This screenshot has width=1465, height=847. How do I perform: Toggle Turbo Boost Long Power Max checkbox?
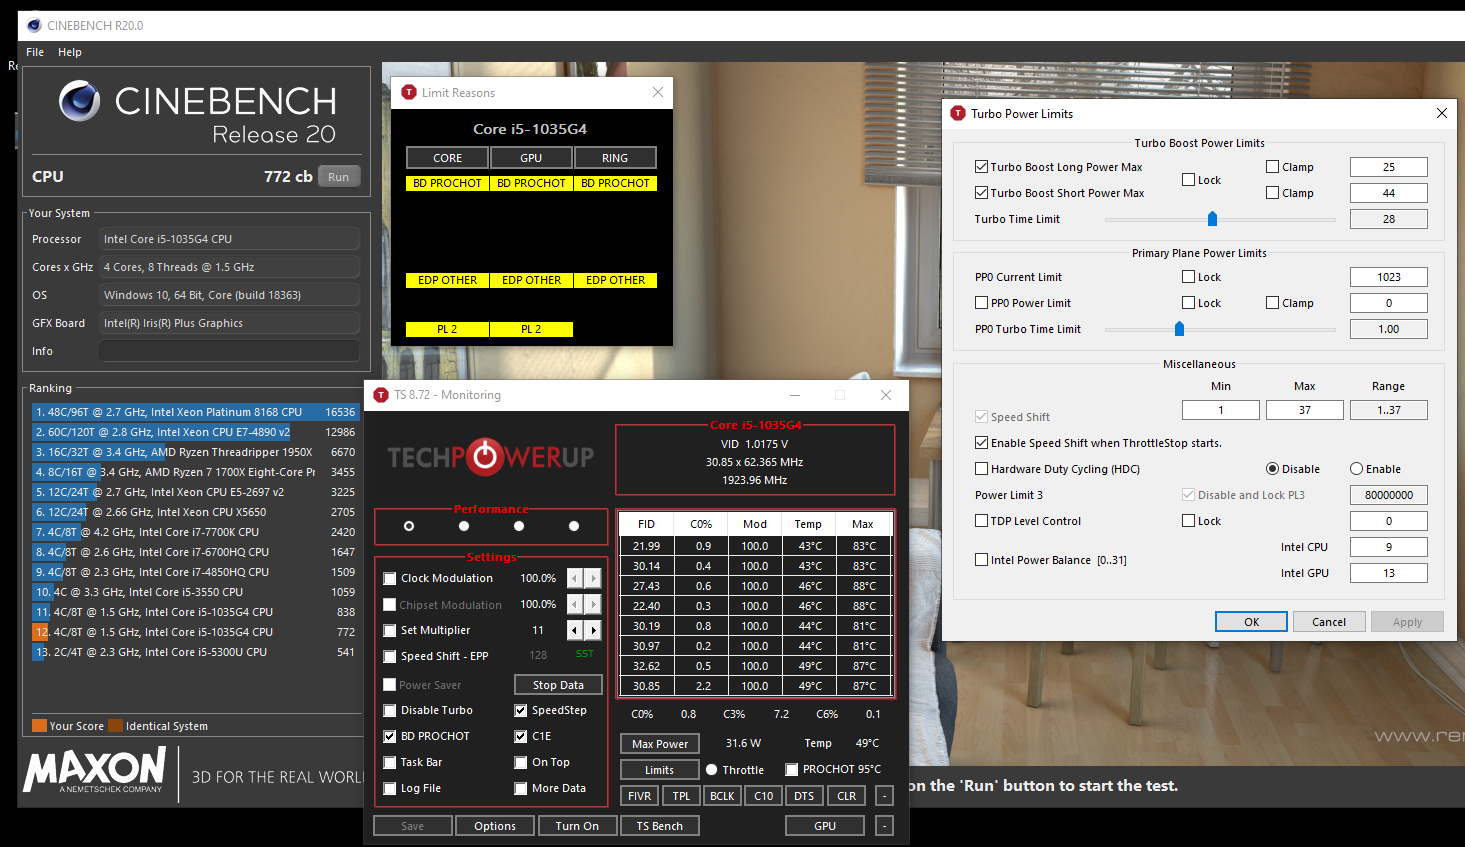click(x=981, y=167)
